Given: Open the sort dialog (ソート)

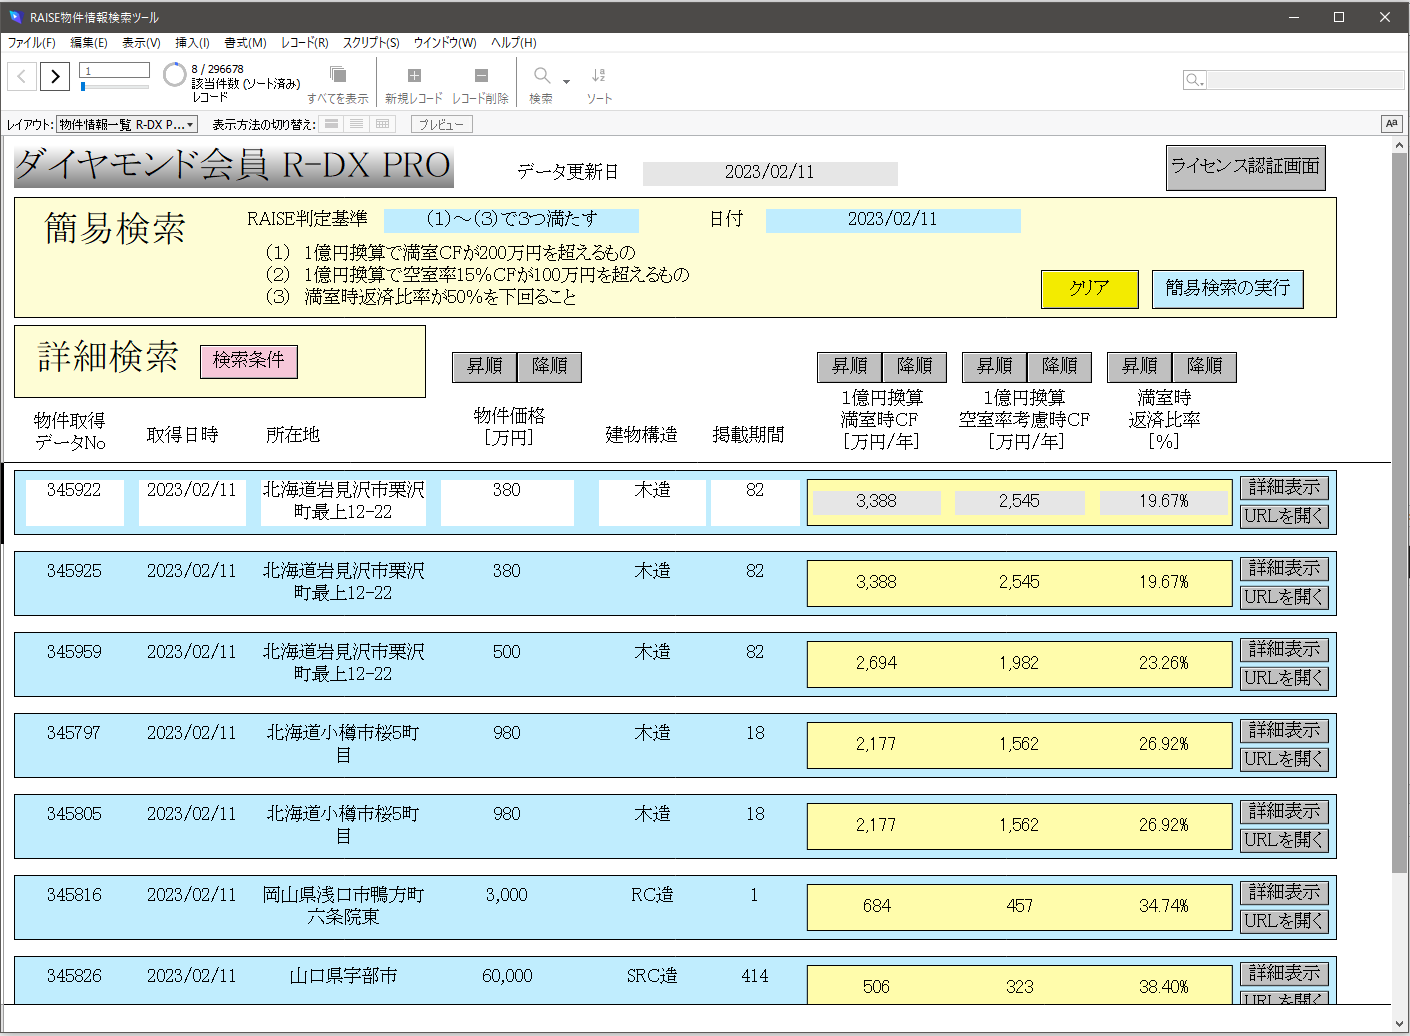Looking at the screenshot, I should pyautogui.click(x=598, y=75).
